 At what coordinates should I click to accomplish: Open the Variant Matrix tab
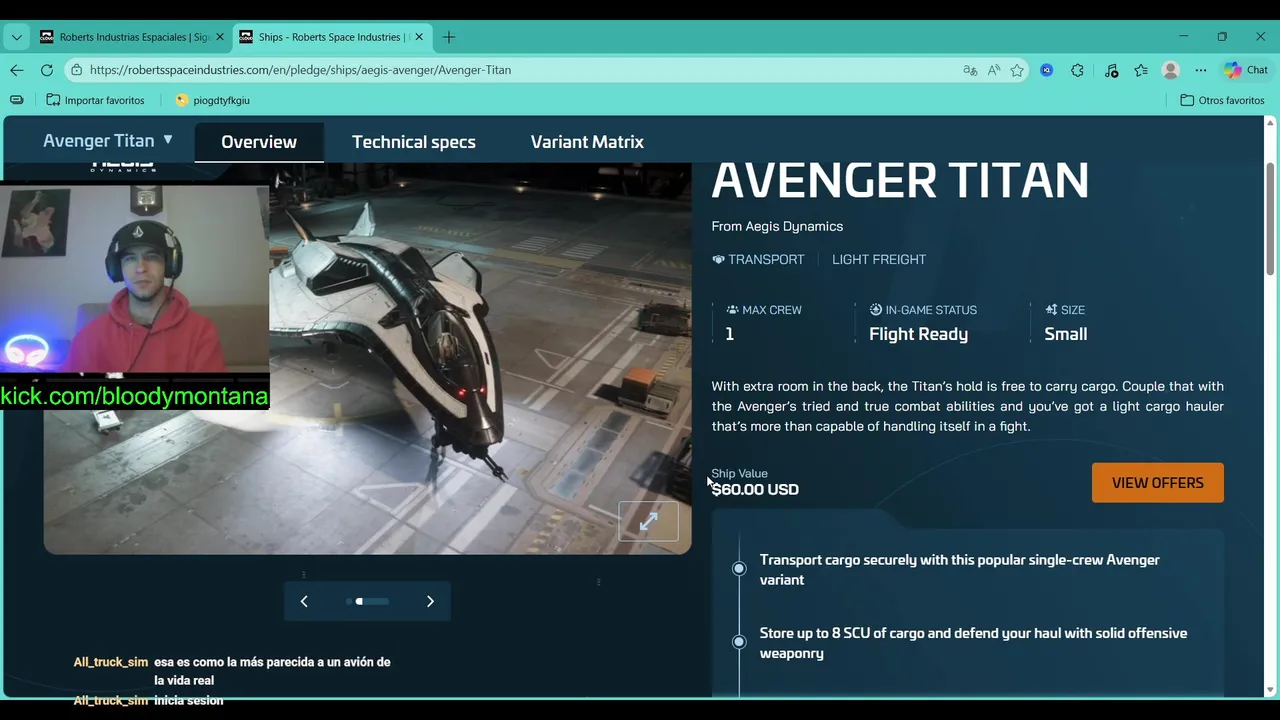point(587,142)
